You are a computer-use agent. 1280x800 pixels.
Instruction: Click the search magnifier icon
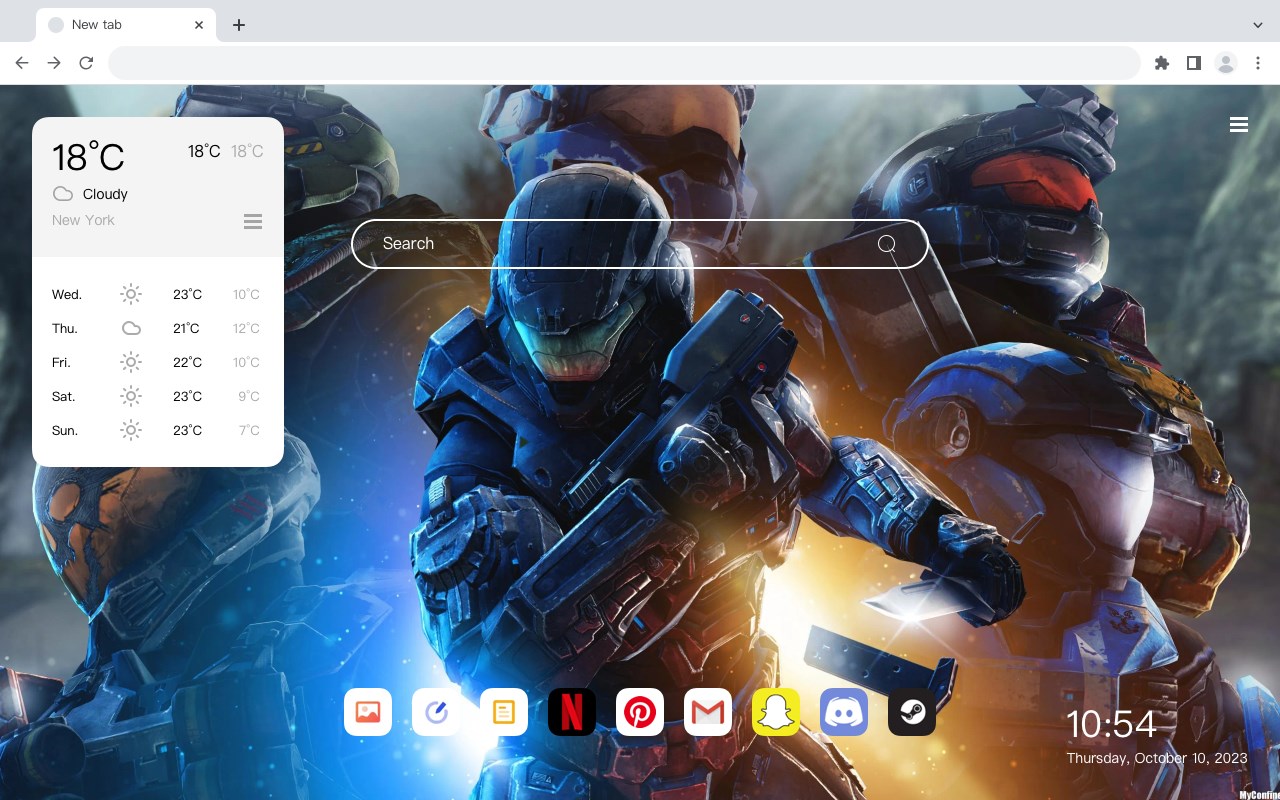pos(887,244)
